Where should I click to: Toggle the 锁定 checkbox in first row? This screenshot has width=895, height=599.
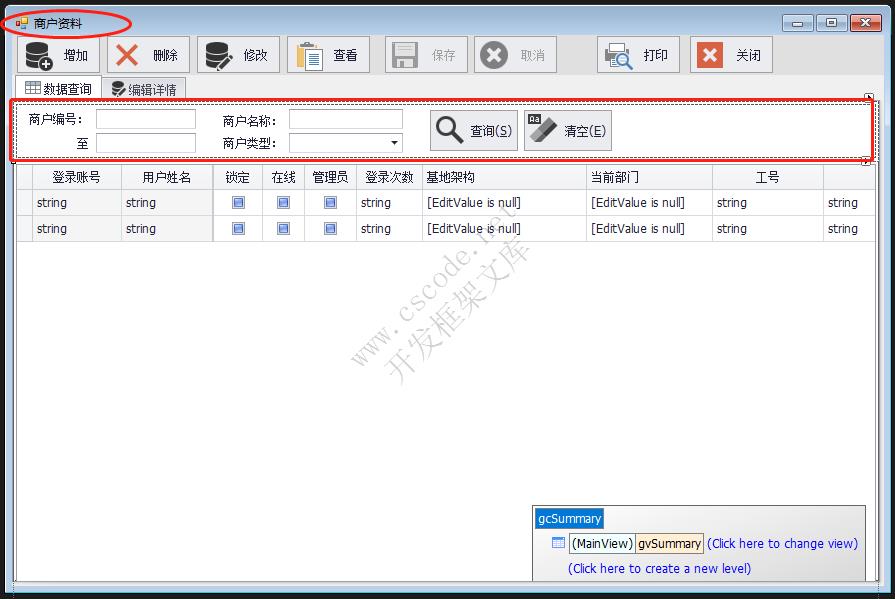[237, 202]
